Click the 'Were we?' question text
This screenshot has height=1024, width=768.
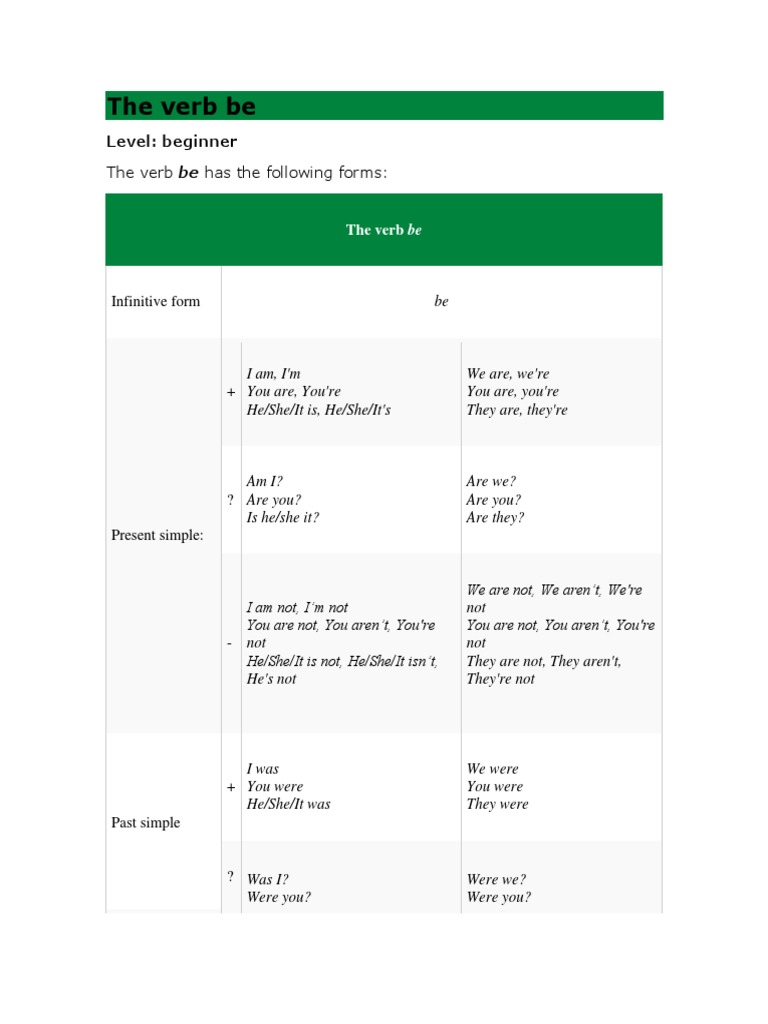tap(496, 880)
